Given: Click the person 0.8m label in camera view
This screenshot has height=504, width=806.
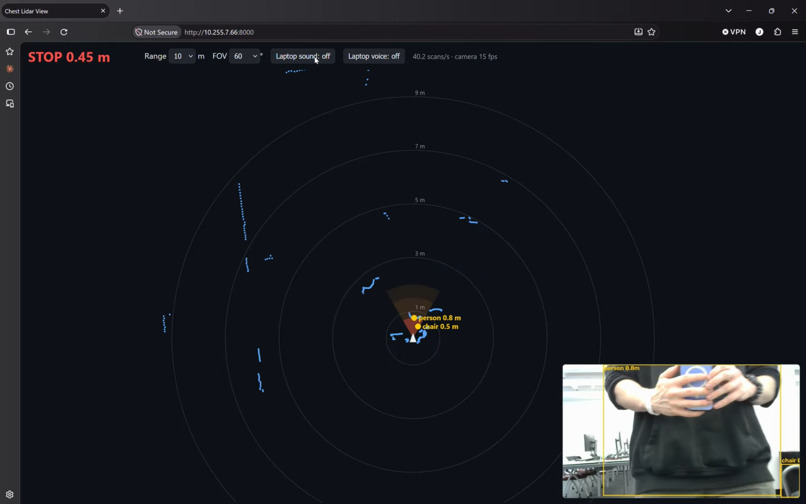Looking at the screenshot, I should click(622, 368).
